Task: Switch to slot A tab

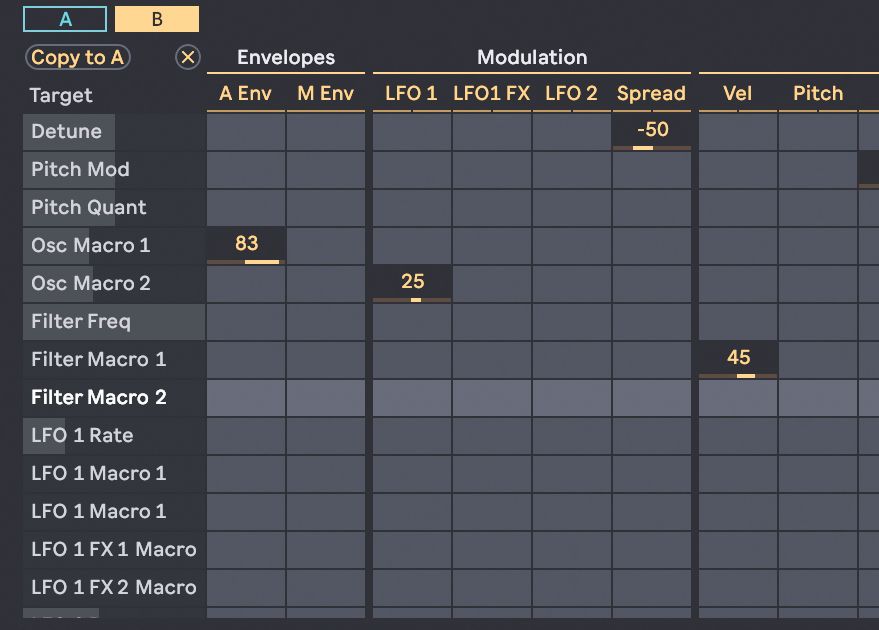Action: click(65, 19)
